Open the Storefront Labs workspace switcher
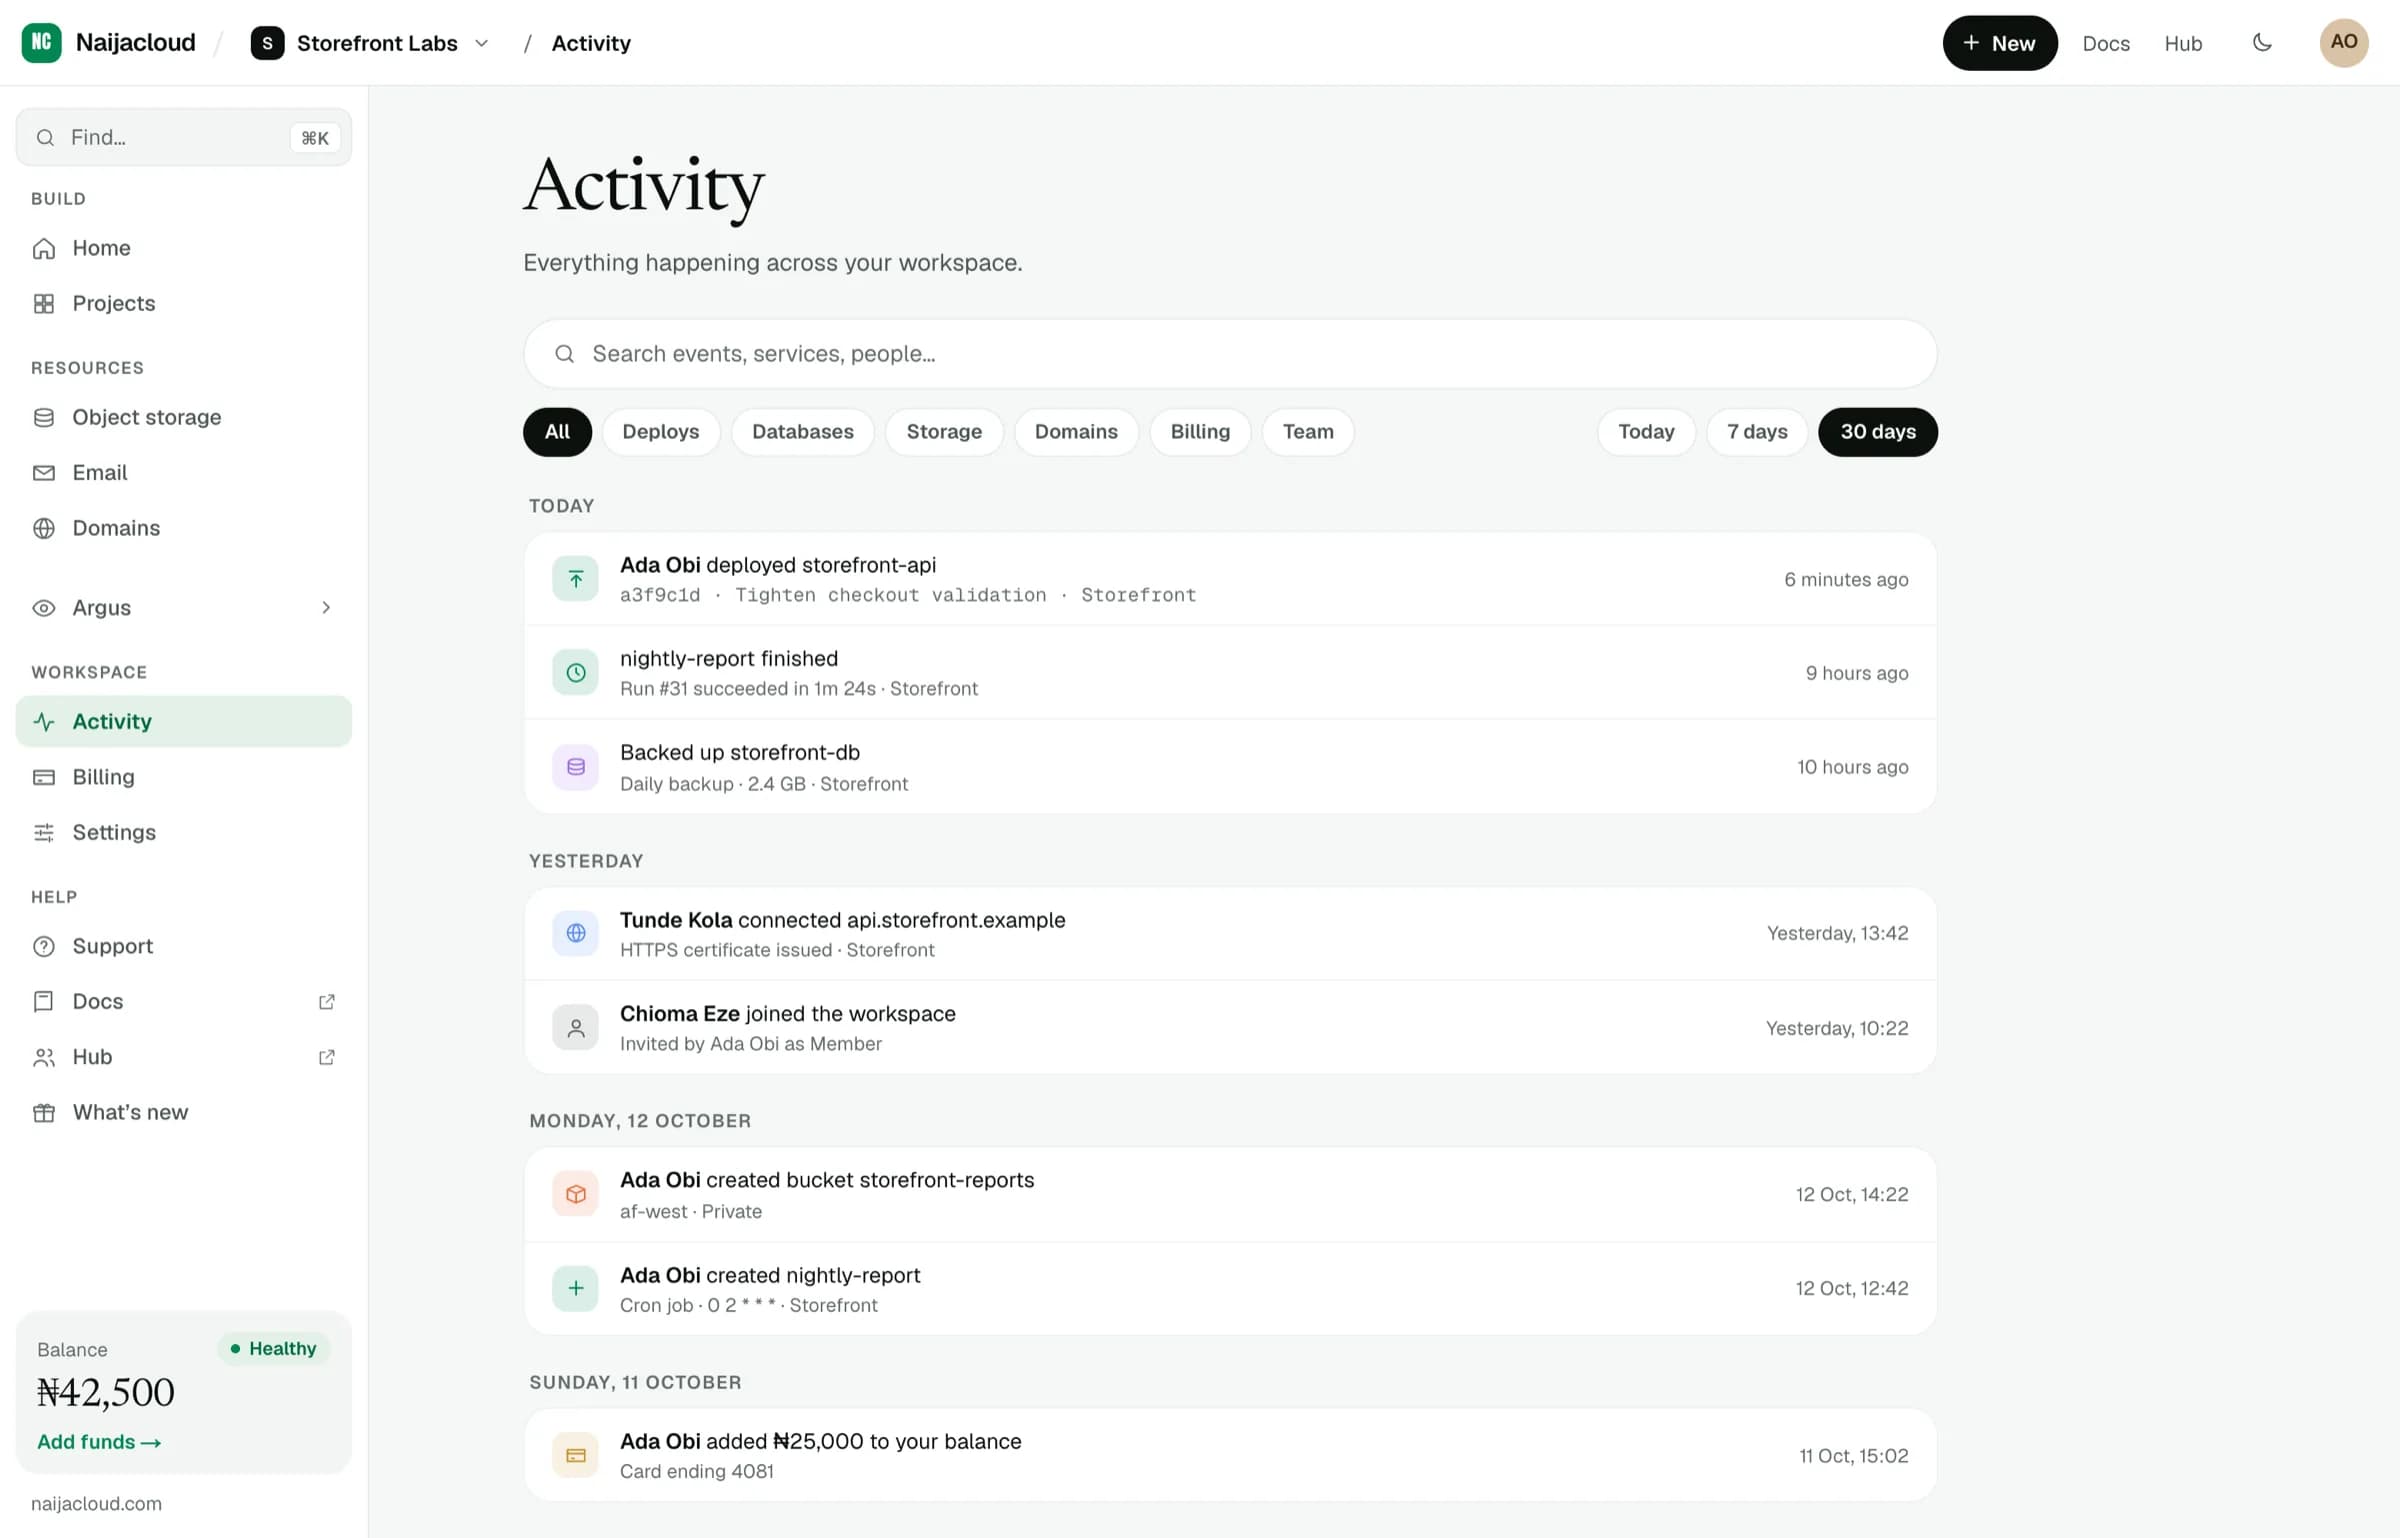Viewport: 2400px width, 1538px height. tap(370, 43)
